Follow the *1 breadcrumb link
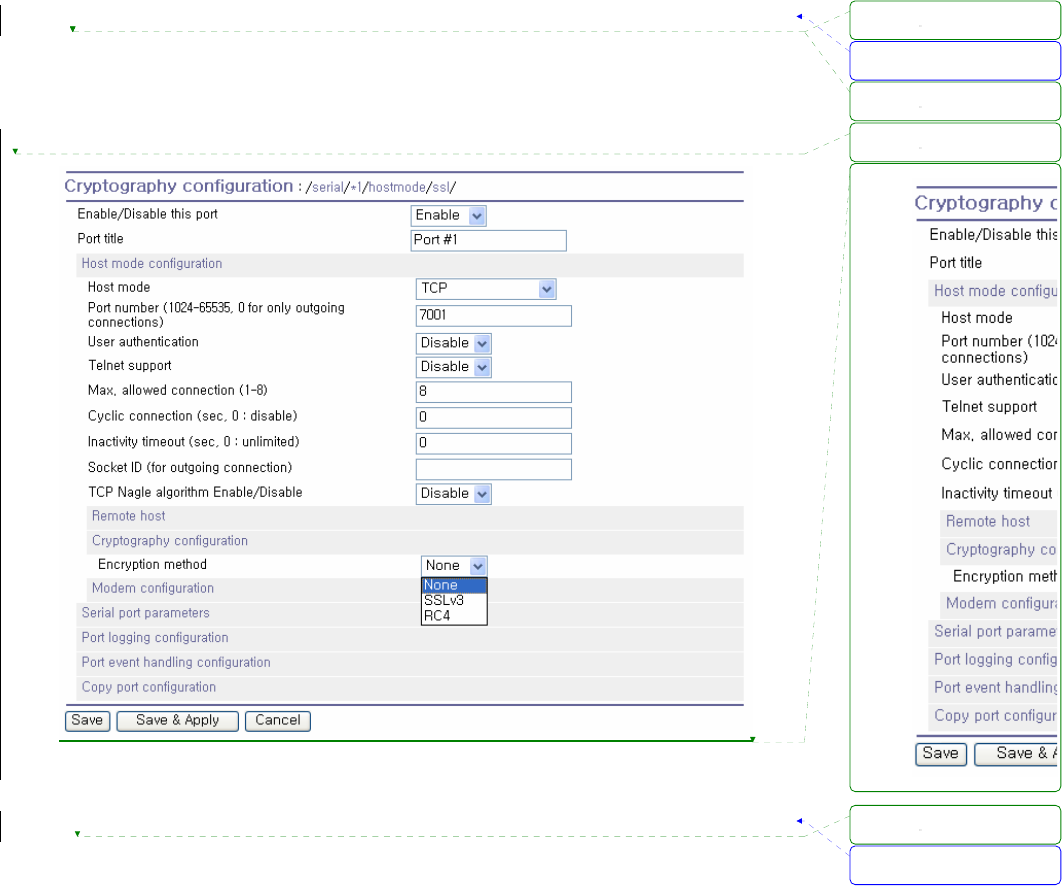 point(356,188)
